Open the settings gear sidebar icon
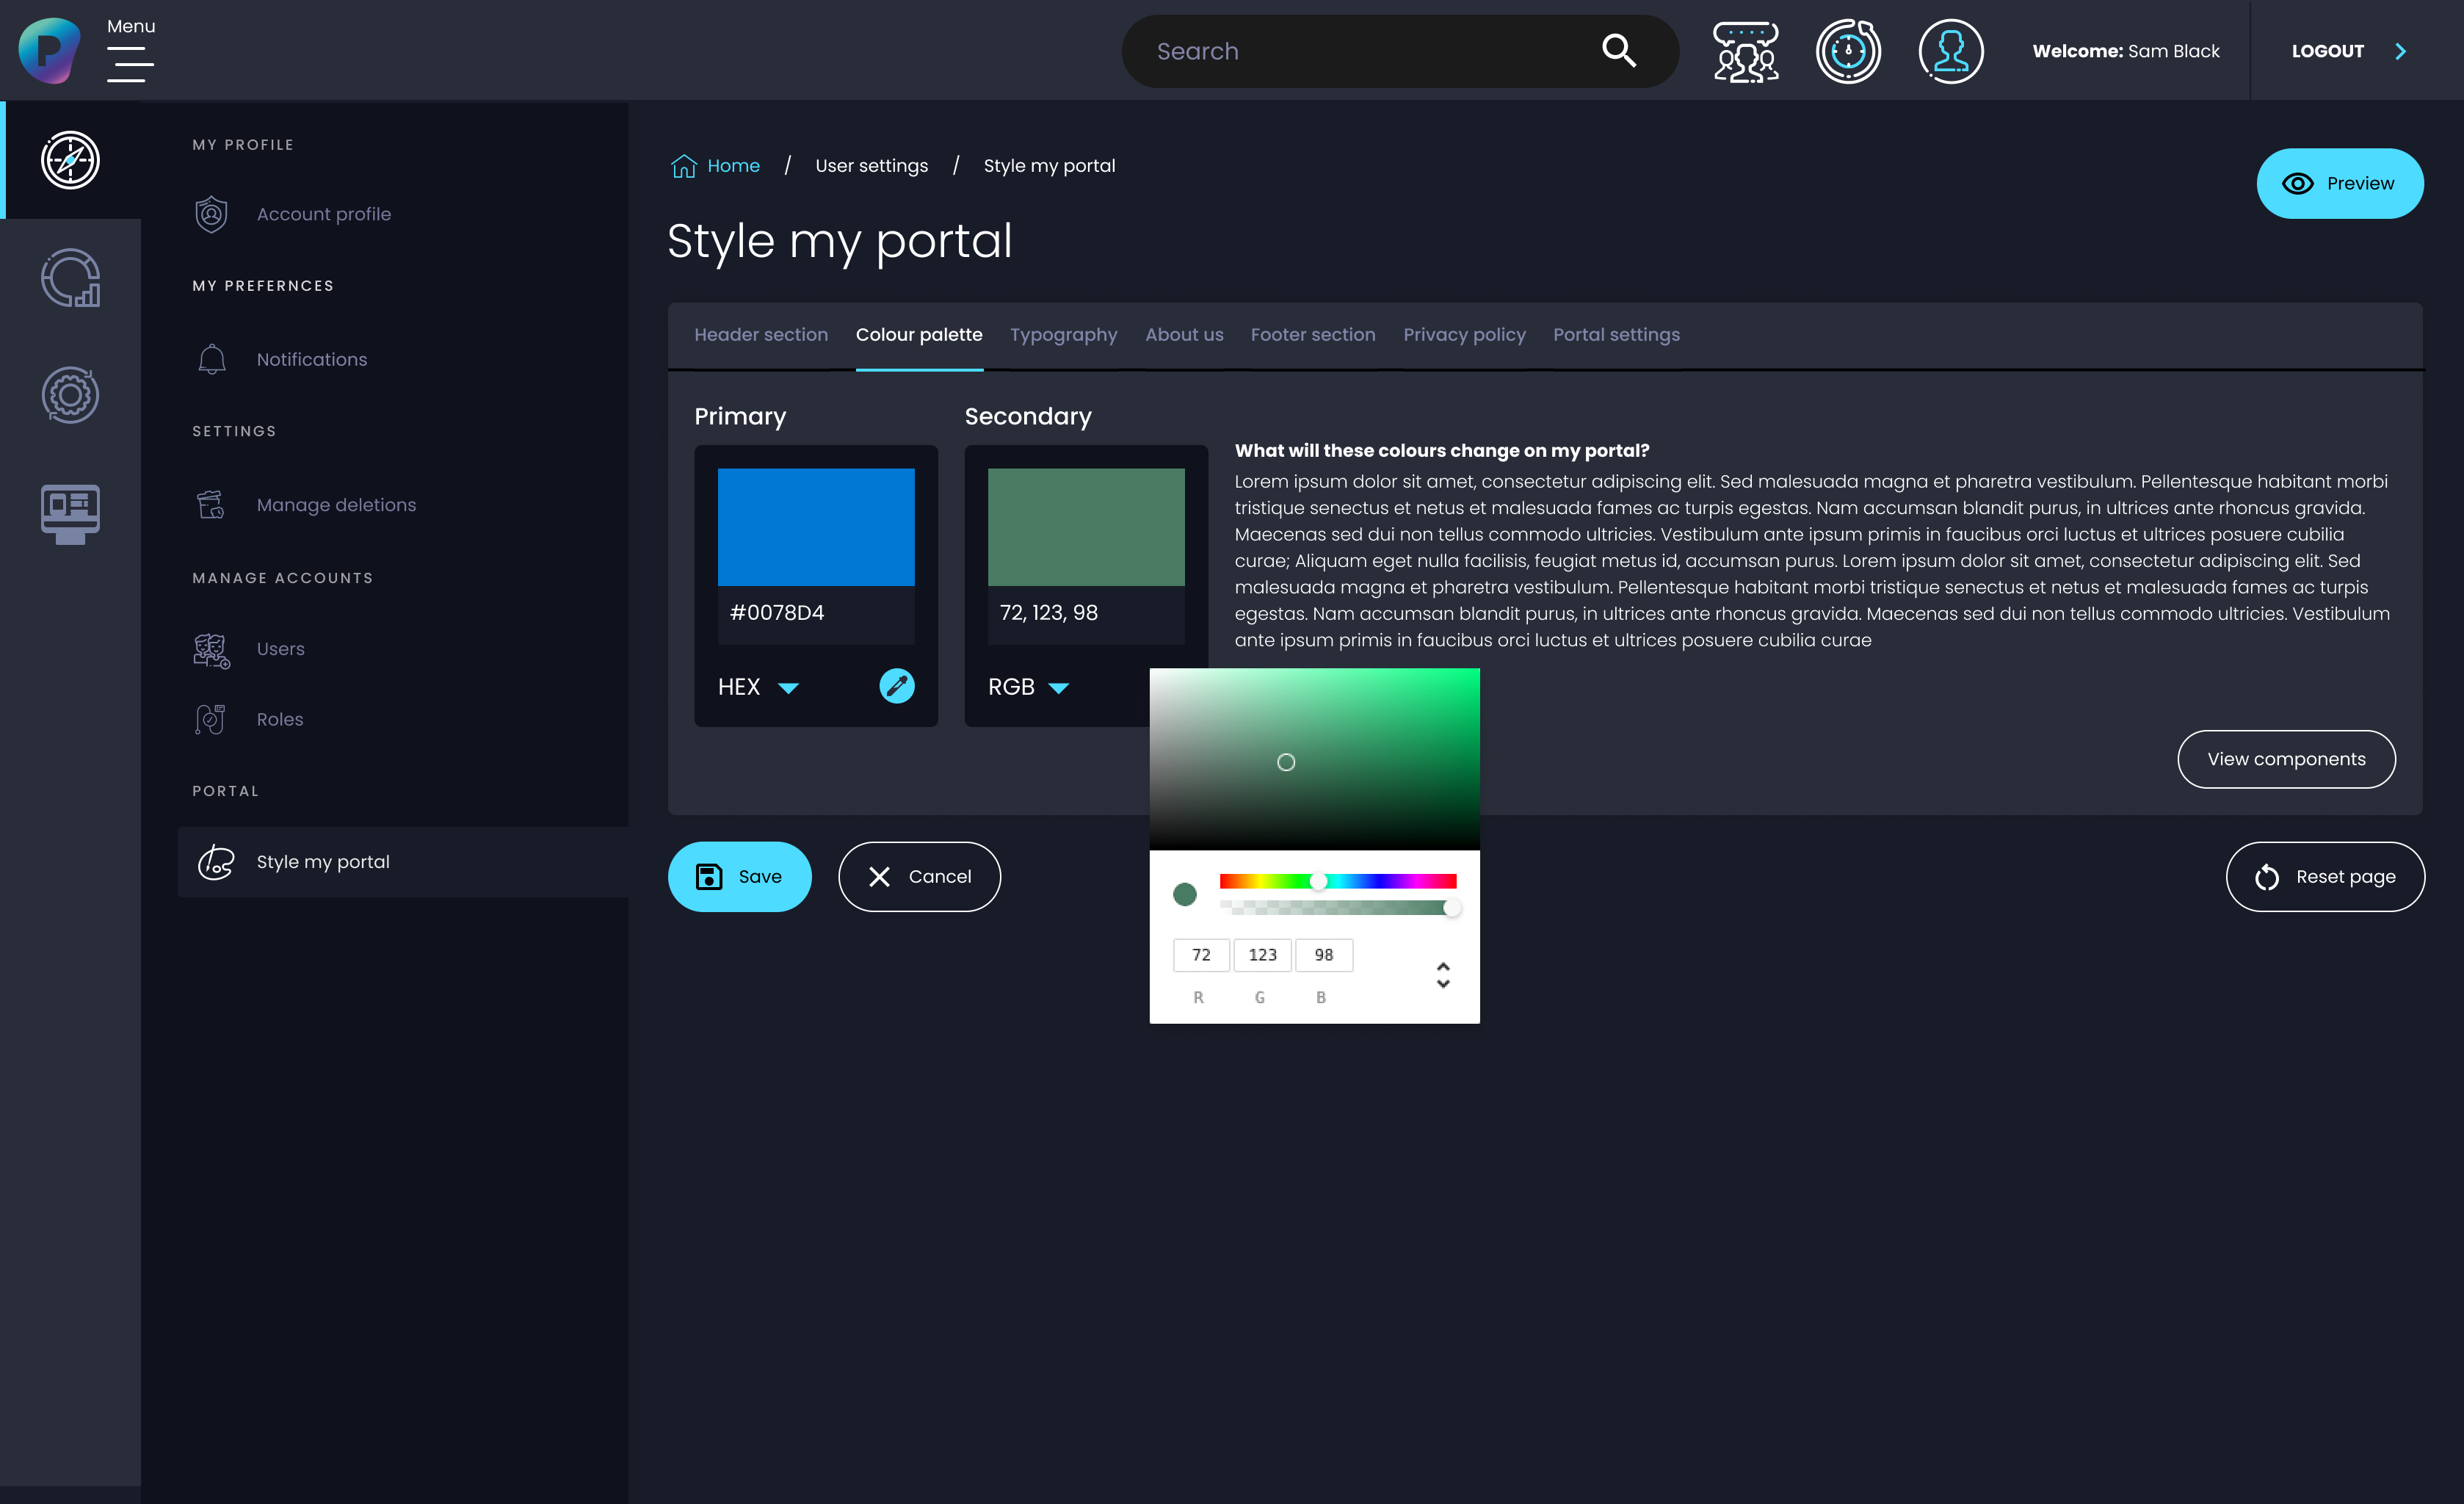The image size is (2464, 1504). coord(70,395)
